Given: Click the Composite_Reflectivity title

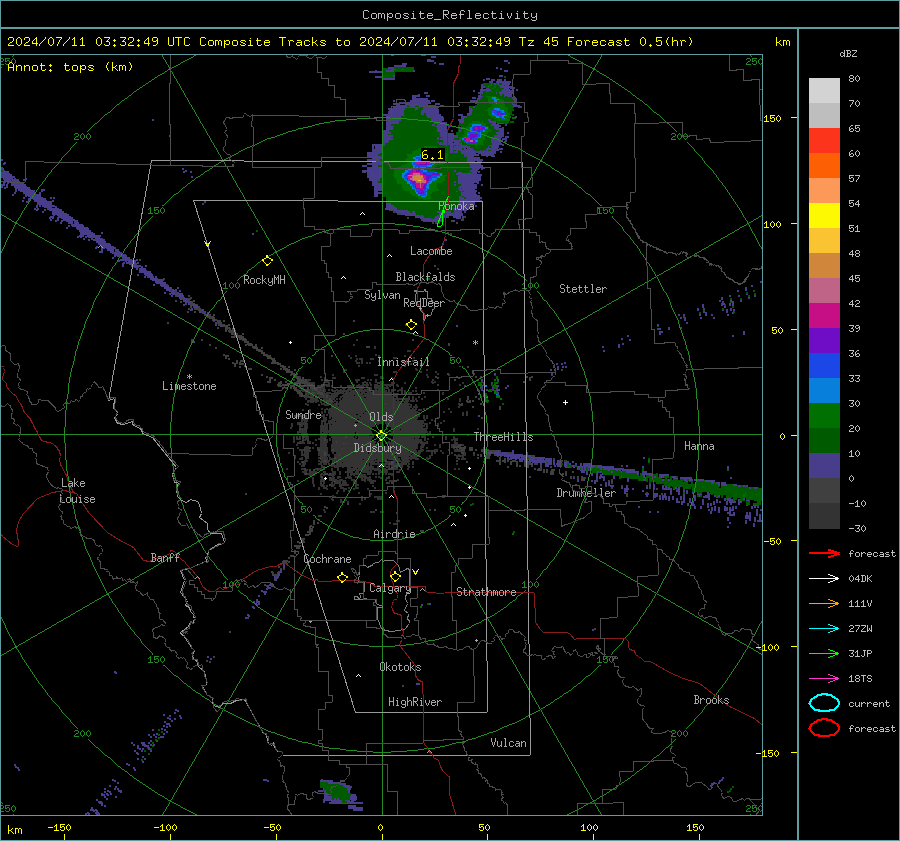Looking at the screenshot, I should 450,15.
